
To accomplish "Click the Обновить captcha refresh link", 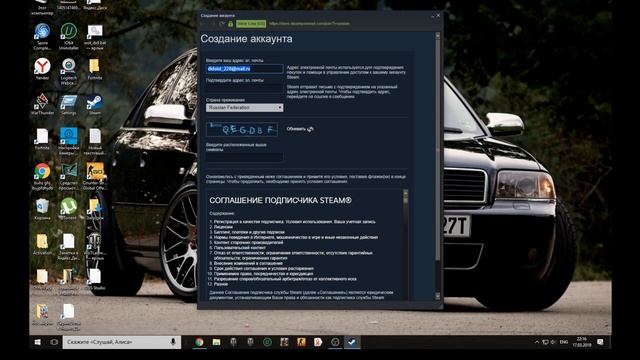I will [x=300, y=129].
